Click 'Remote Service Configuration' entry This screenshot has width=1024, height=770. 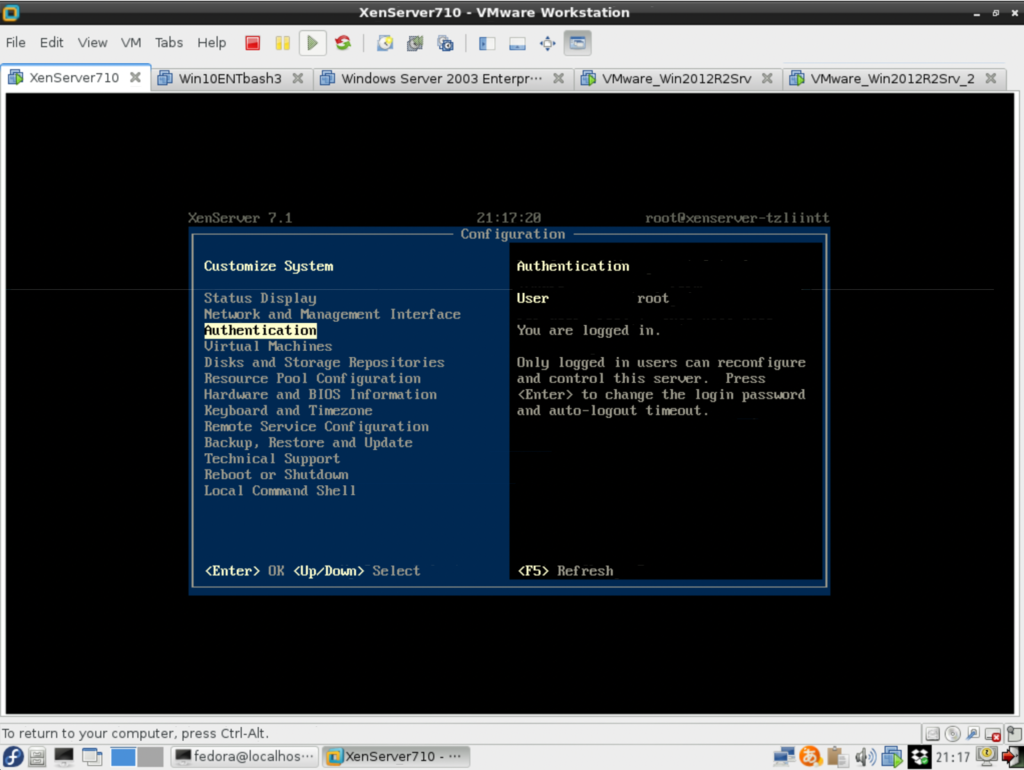[316, 426]
